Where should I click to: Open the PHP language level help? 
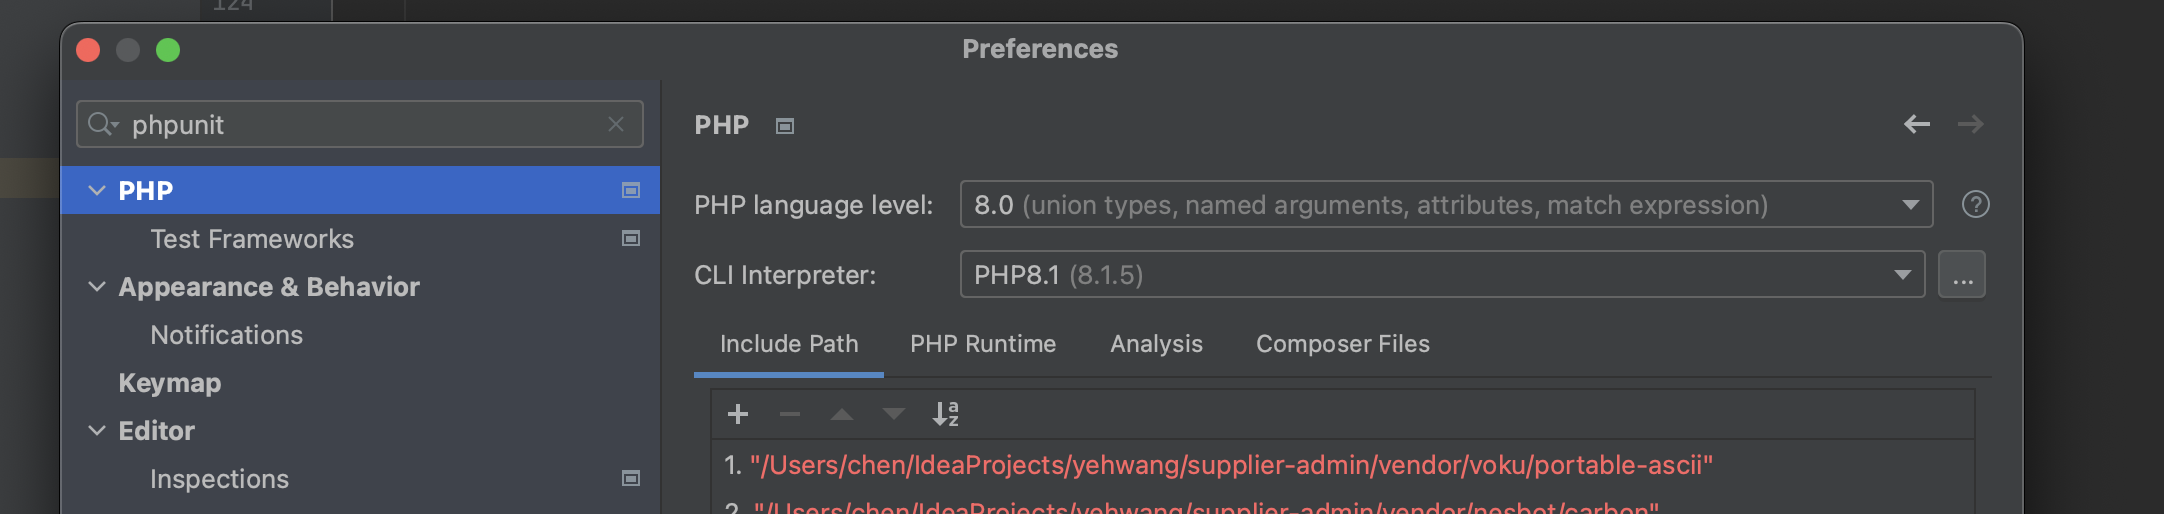1975,205
